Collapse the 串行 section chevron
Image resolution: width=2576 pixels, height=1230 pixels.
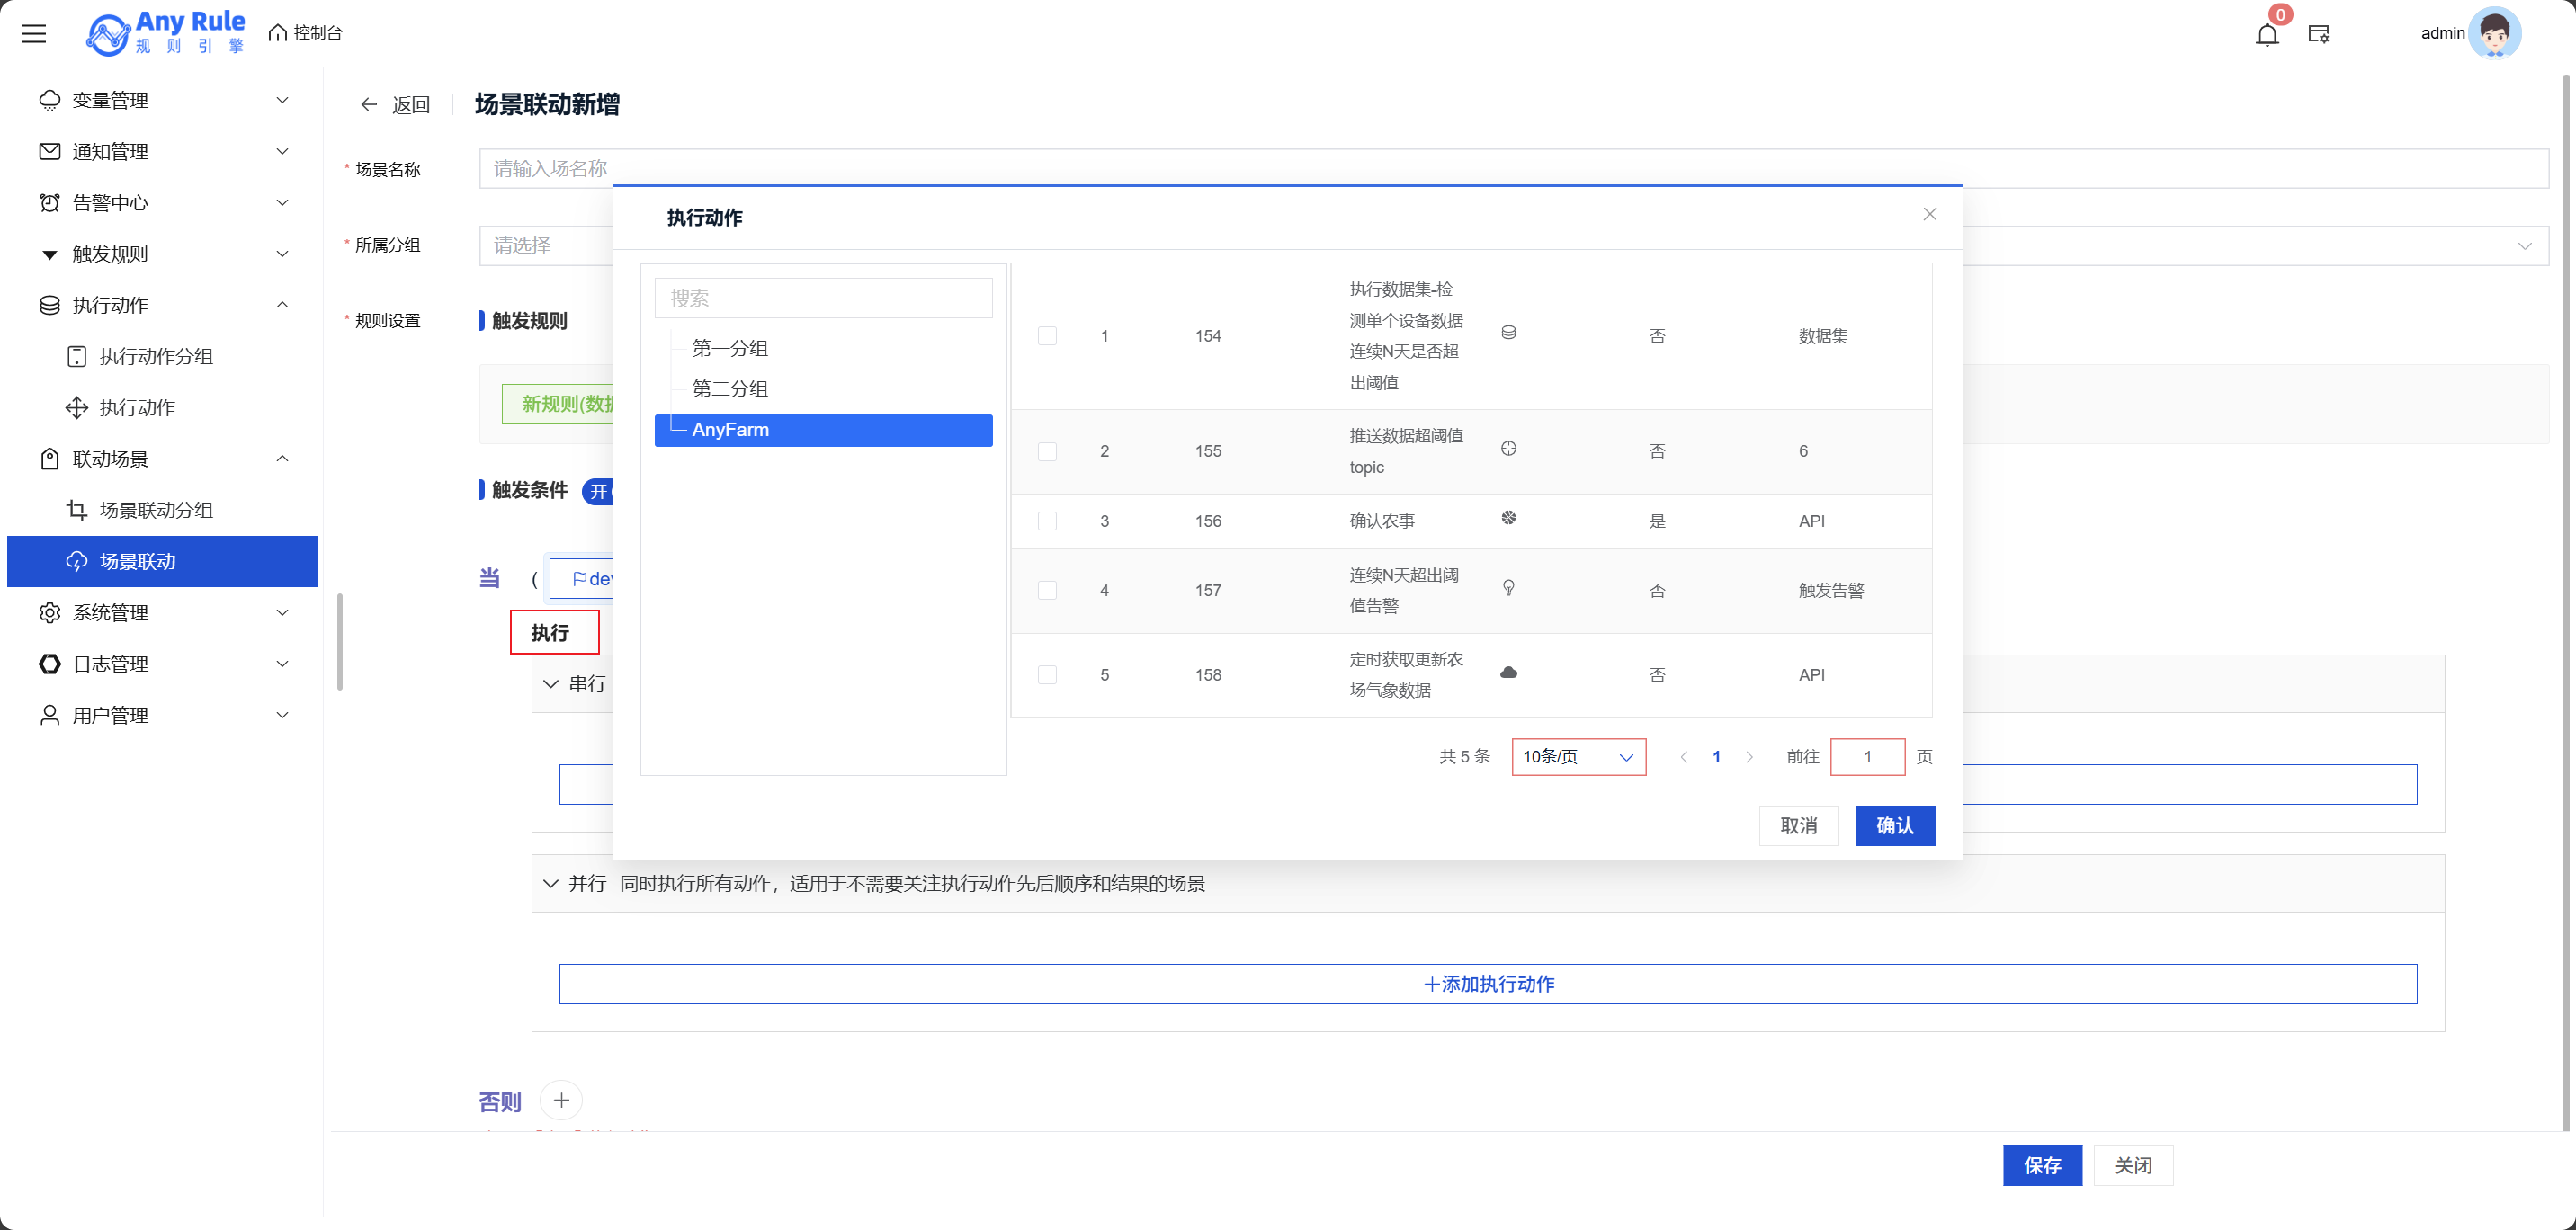[x=550, y=684]
